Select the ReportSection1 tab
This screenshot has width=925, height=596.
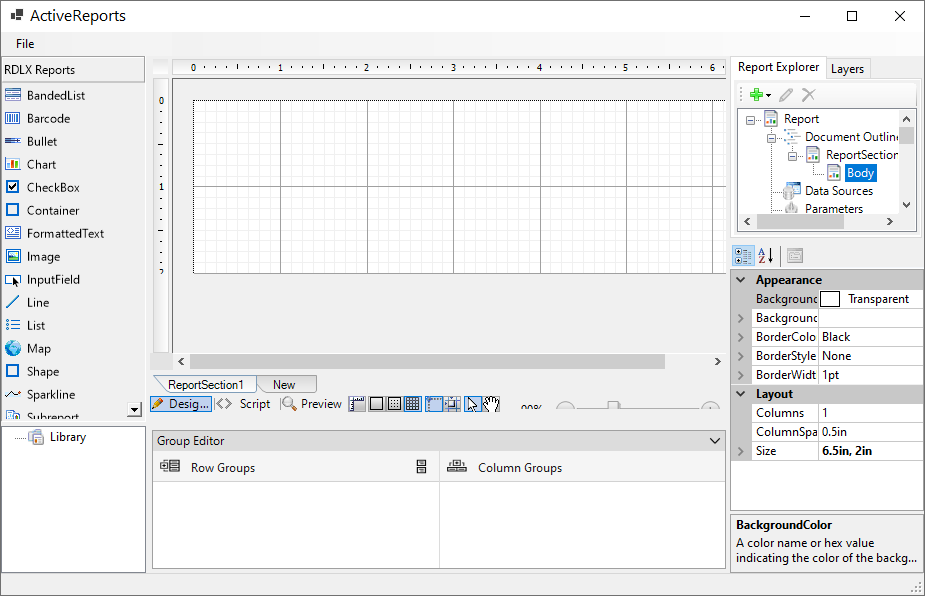pos(205,385)
